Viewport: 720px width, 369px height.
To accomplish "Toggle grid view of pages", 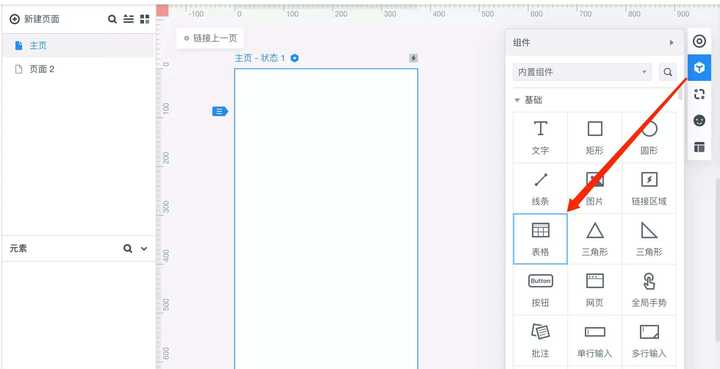I will pos(145,19).
